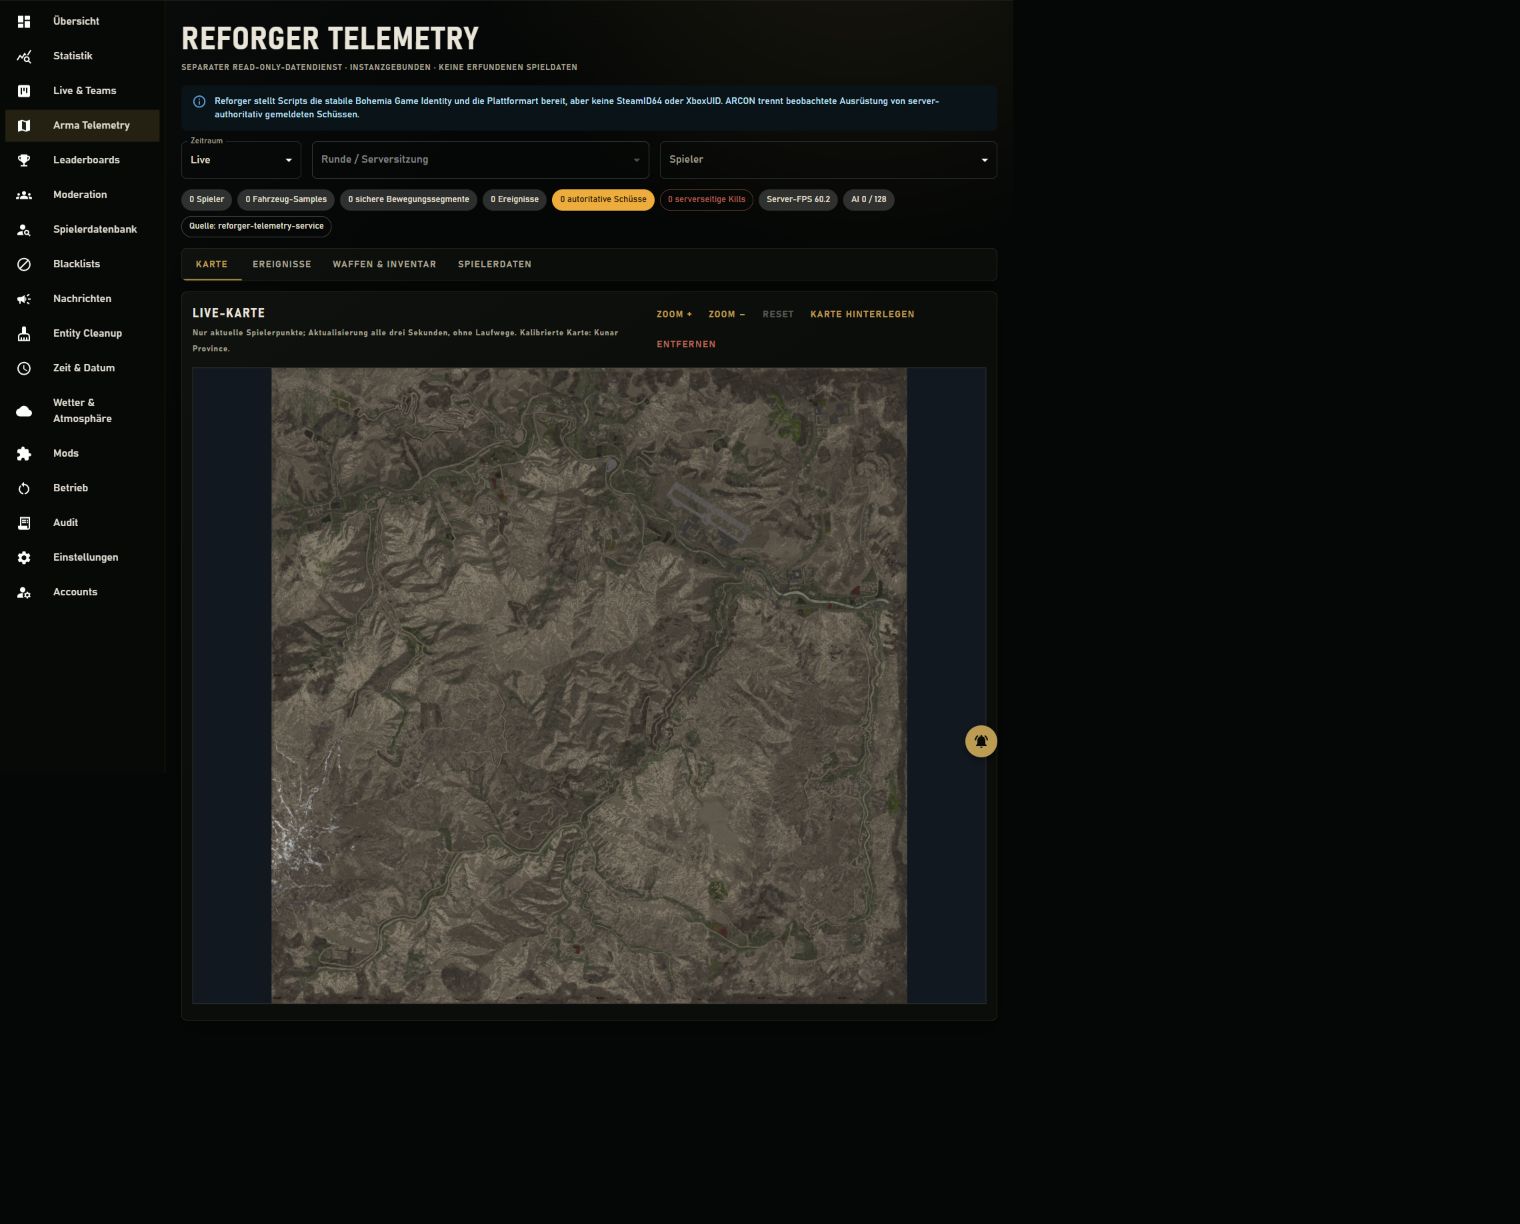Click the Server-FPS 60.2 chip

(x=798, y=199)
